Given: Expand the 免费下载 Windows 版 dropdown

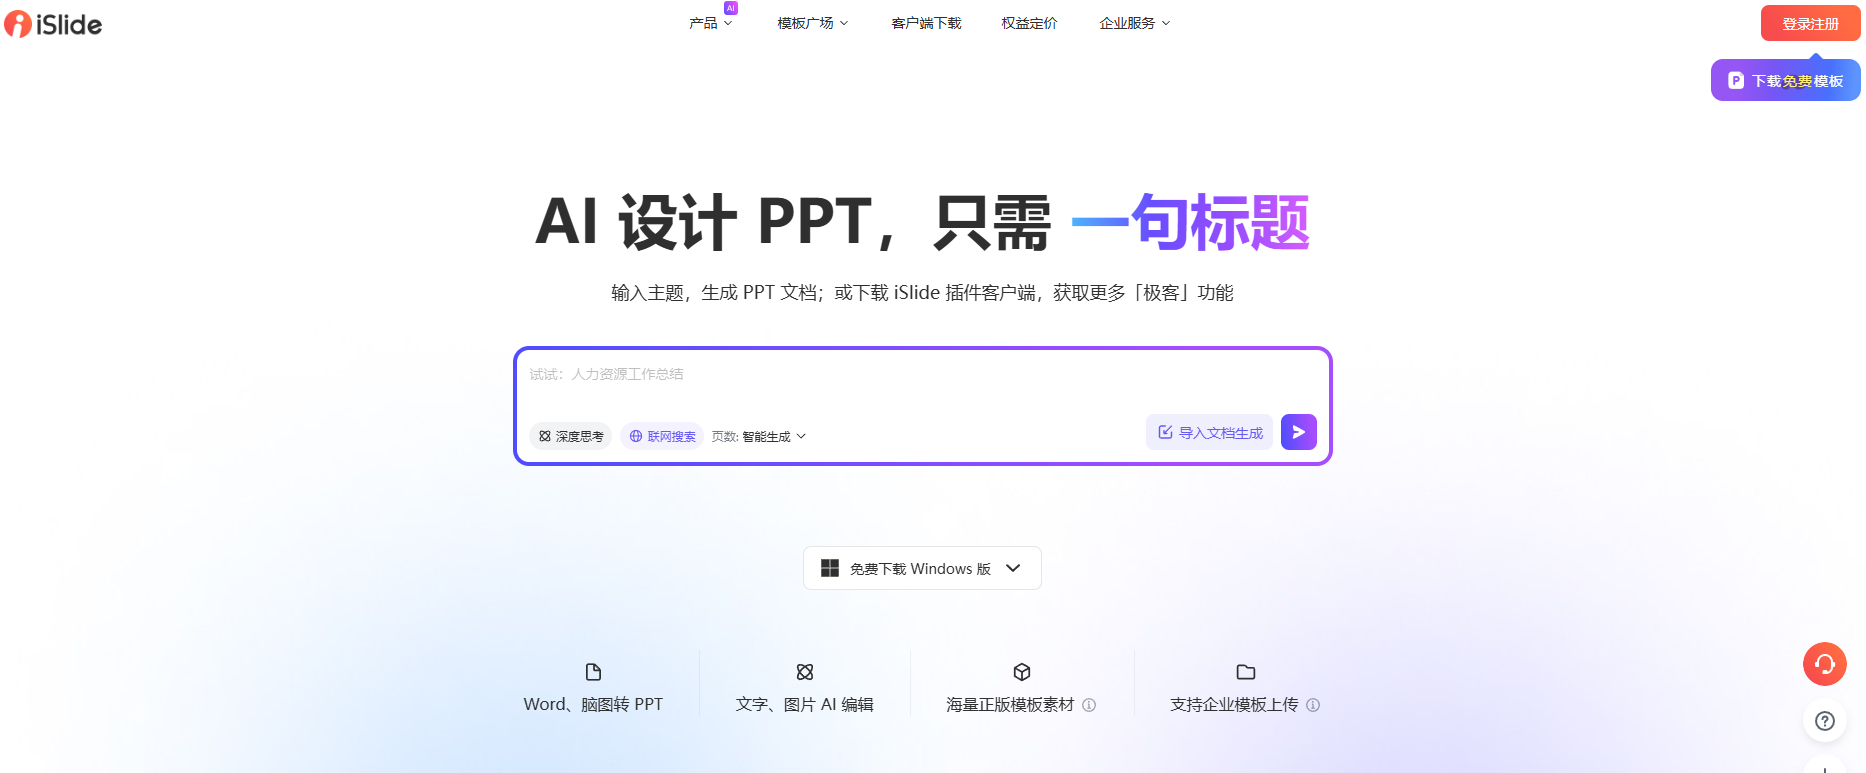Looking at the screenshot, I should 921,568.
